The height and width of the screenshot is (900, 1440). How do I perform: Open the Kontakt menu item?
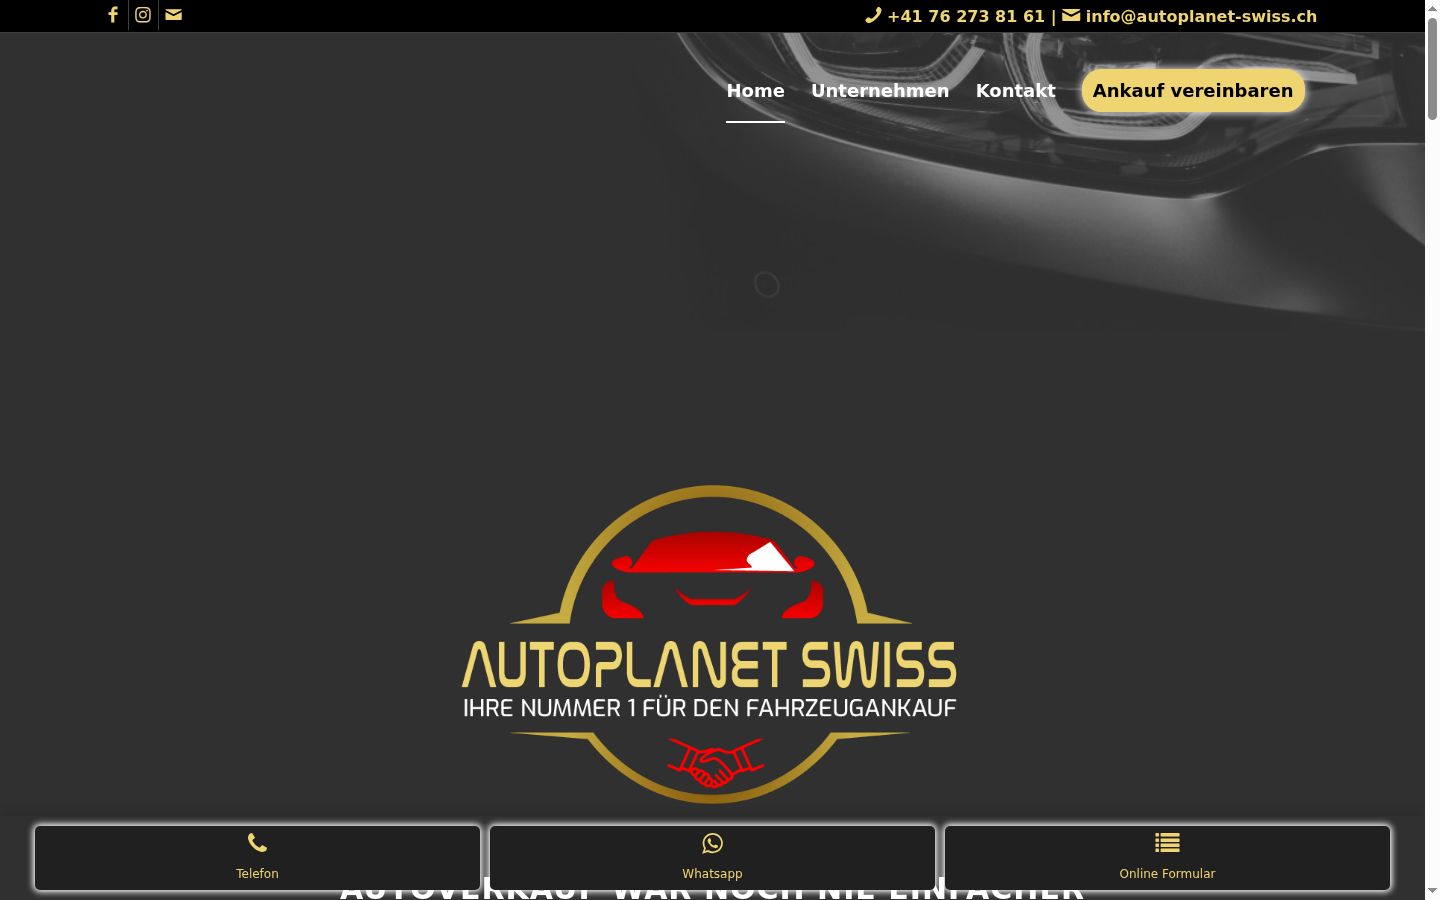[1016, 91]
